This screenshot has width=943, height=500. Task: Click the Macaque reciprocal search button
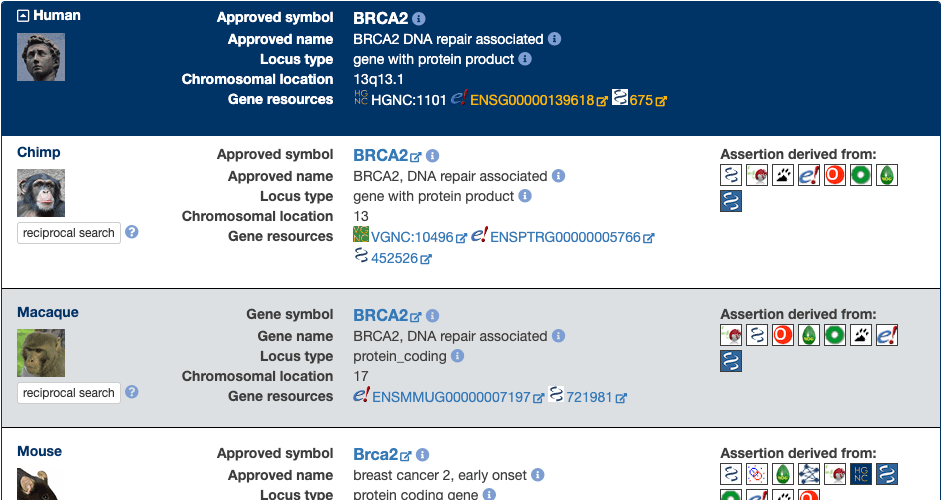tap(69, 393)
